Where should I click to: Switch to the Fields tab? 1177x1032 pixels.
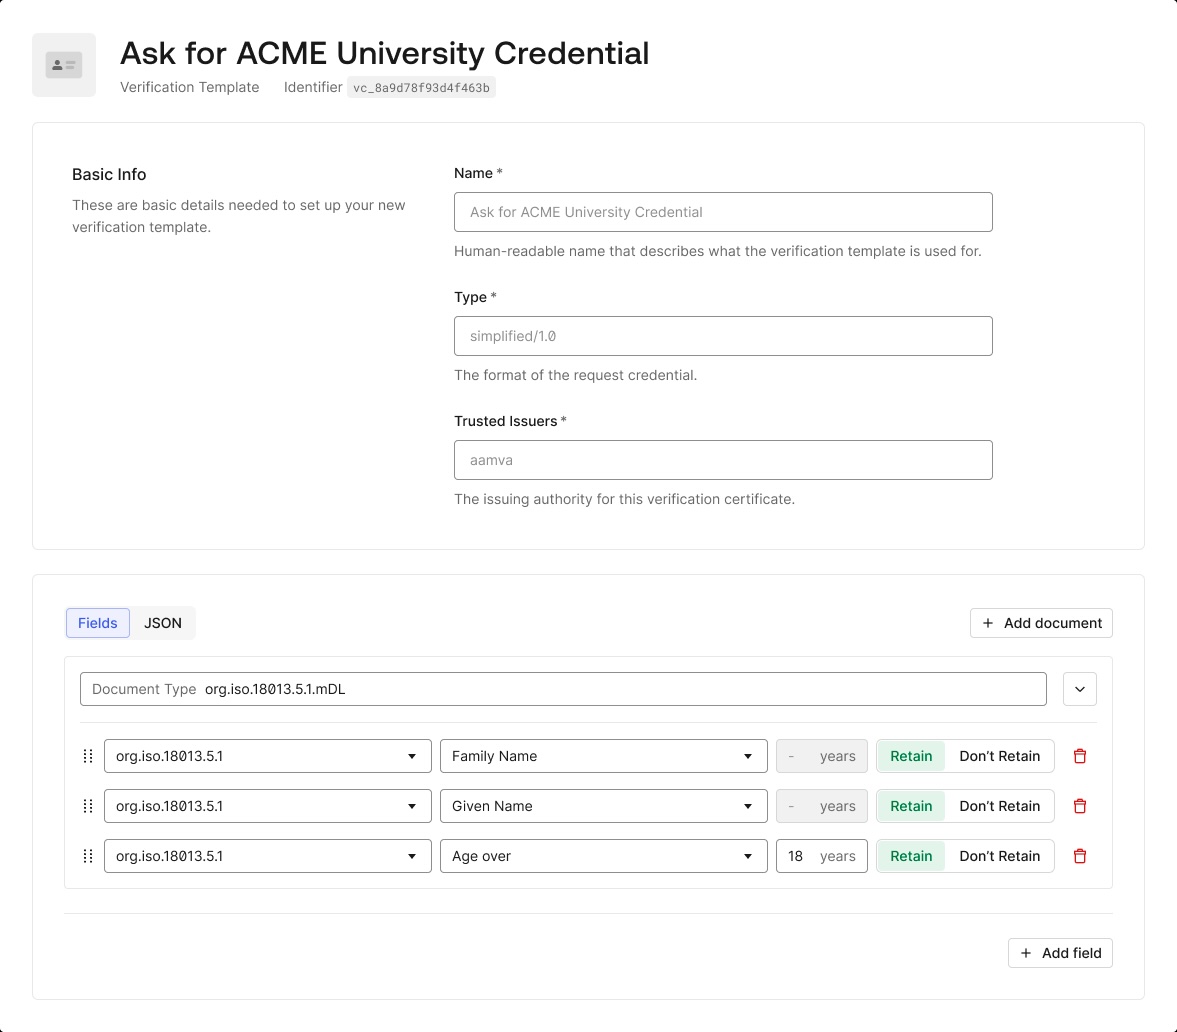click(98, 623)
